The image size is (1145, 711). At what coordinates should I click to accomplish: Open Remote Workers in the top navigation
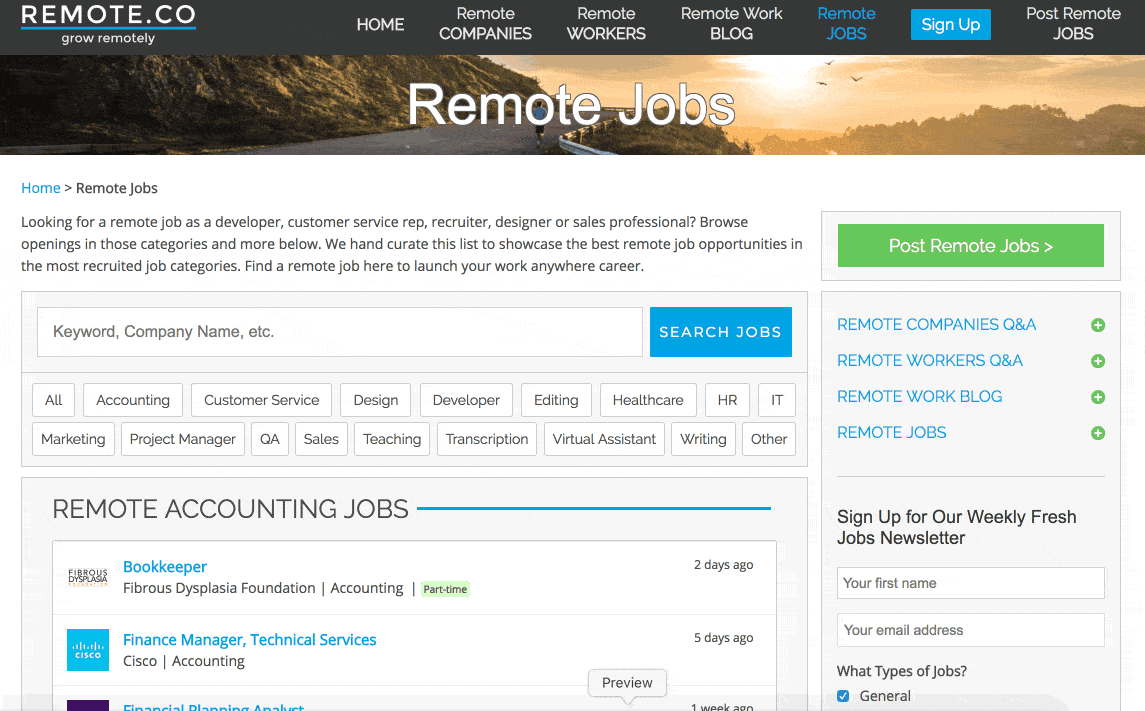tap(606, 24)
